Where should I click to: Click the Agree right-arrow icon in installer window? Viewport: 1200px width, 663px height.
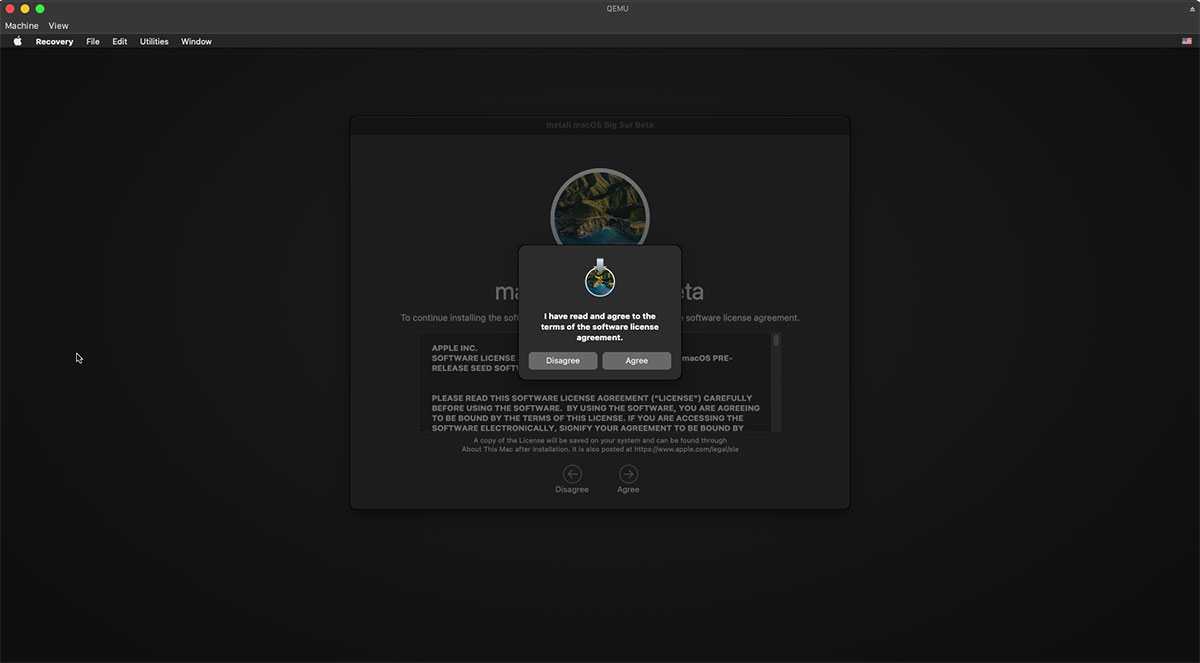628,474
